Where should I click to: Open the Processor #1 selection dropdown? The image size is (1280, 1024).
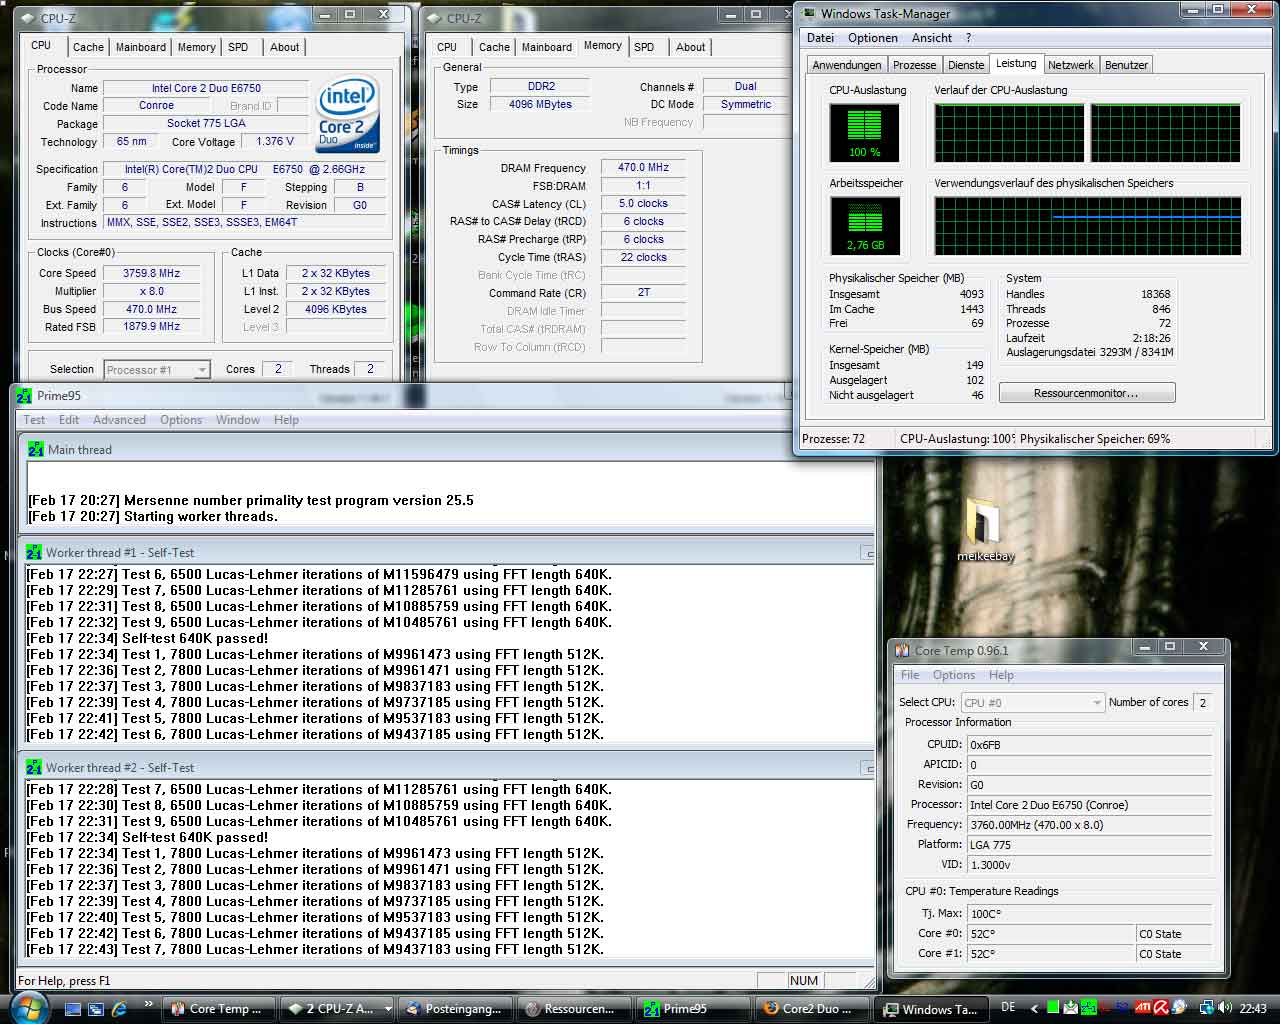pos(157,370)
